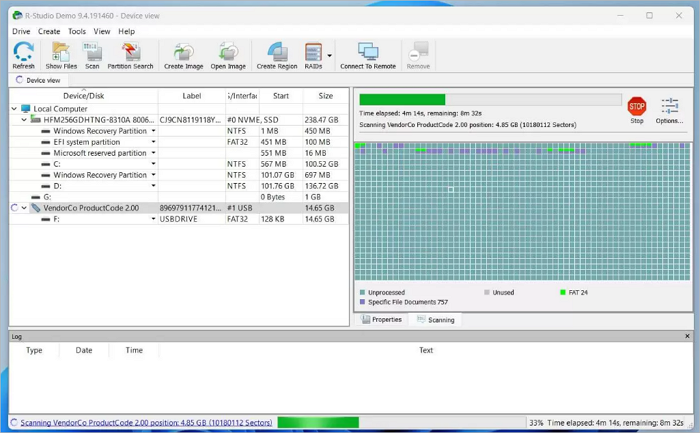The width and height of the screenshot is (700, 433).
Task: Click the Create Region icon
Action: click(277, 55)
